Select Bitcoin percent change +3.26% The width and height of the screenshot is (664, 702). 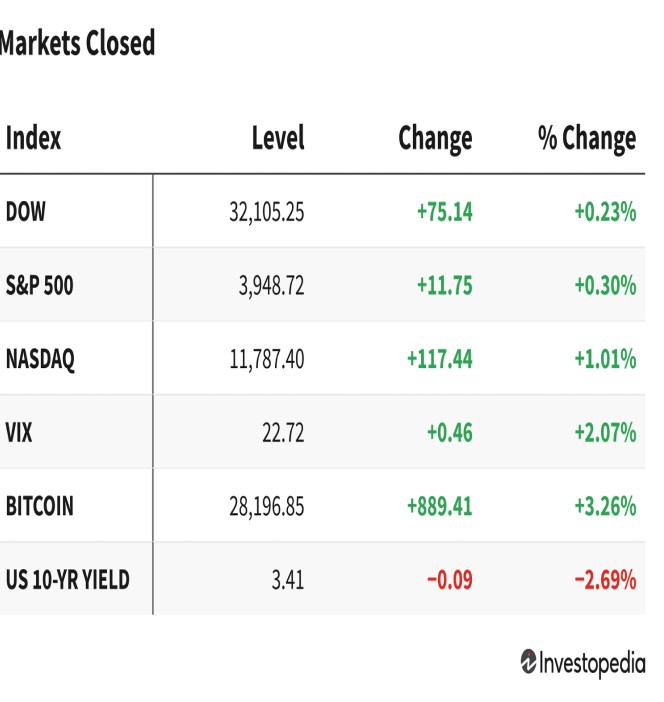pyautogui.click(x=605, y=506)
